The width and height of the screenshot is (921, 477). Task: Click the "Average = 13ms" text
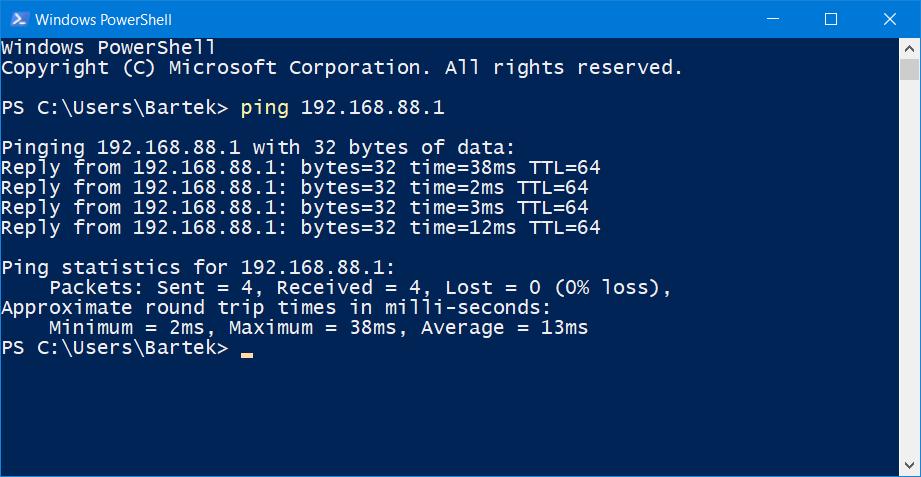(504, 328)
